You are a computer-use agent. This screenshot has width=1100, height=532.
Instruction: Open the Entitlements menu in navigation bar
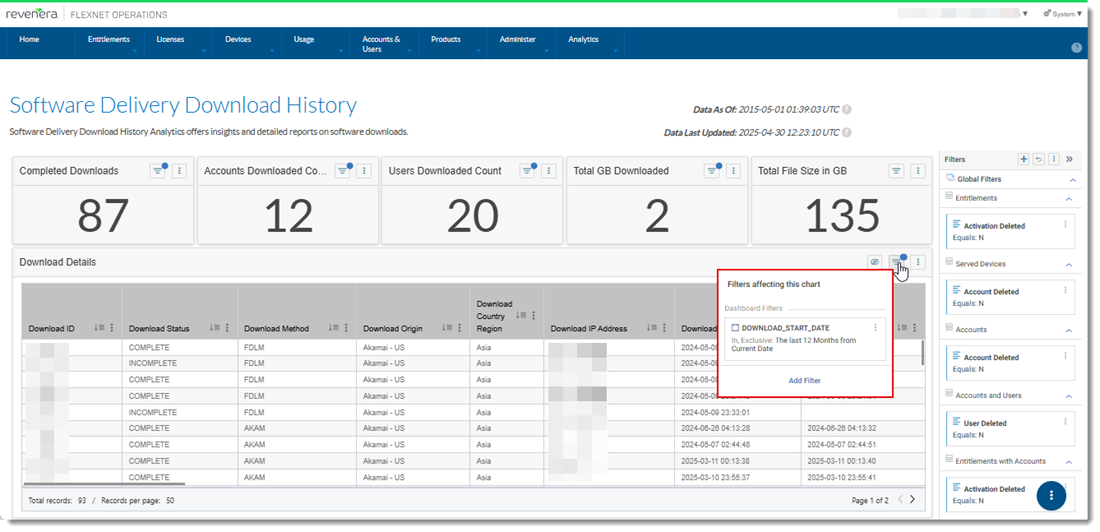click(x=109, y=40)
